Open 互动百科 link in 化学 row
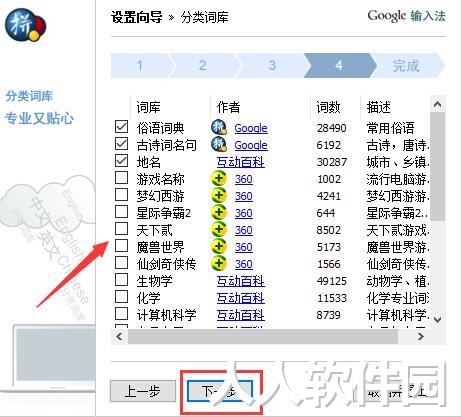The image size is (462, 417). [x=241, y=298]
